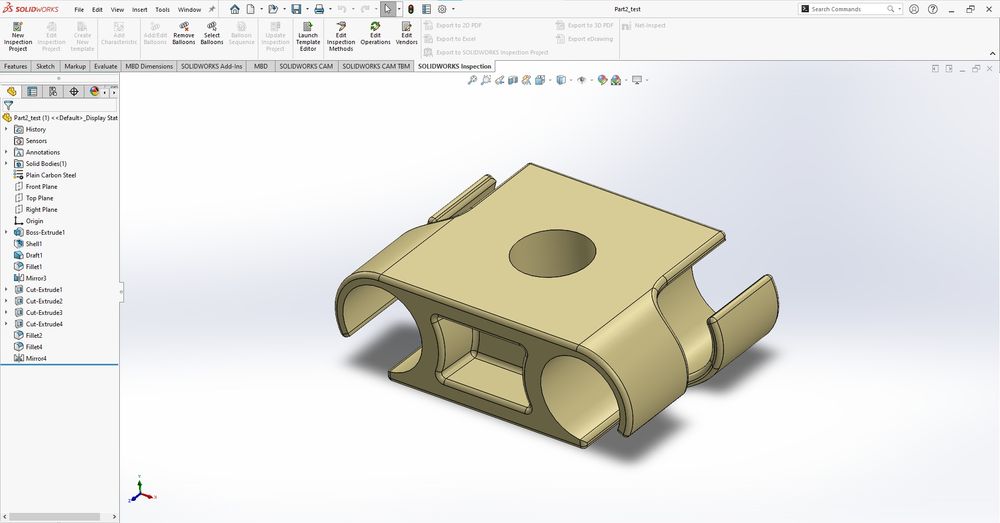Expand the Solid Bodies(1) node
Screen dimensions: 1000x523
[x=6, y=163]
